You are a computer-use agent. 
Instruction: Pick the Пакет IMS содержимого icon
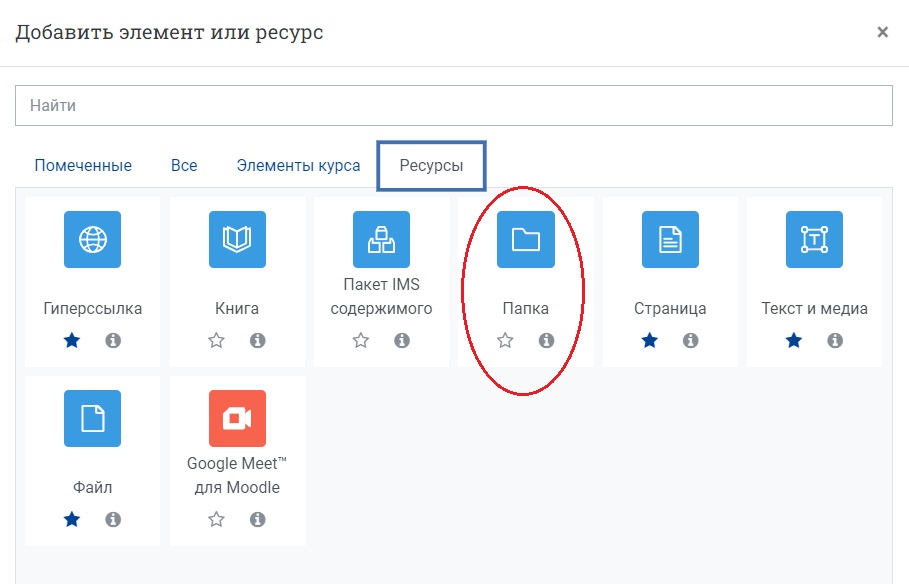point(381,240)
